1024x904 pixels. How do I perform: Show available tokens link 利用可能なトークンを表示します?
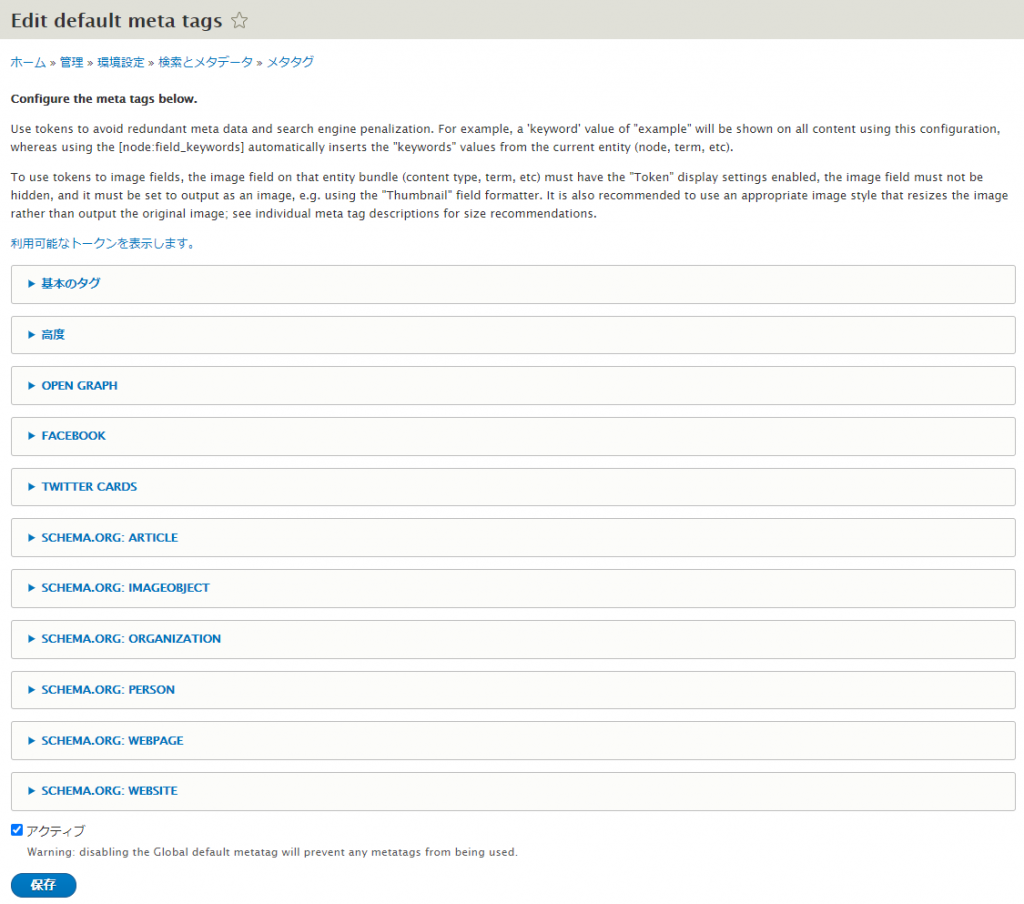click(103, 244)
